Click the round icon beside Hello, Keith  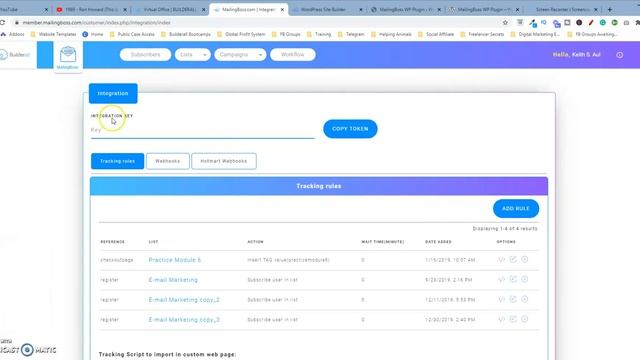point(620,55)
